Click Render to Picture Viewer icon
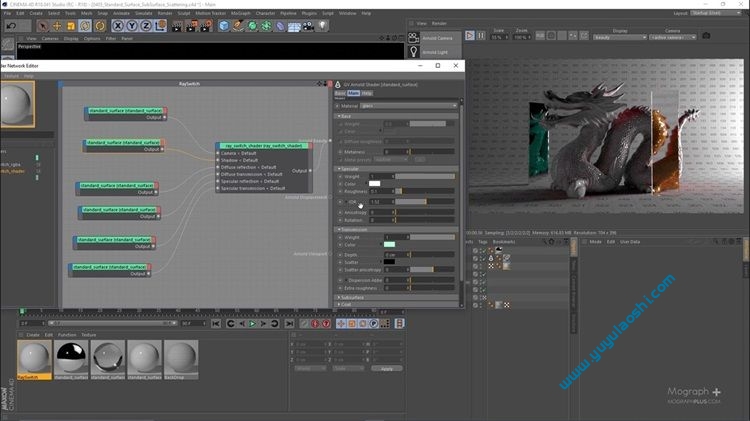 pos(191,26)
